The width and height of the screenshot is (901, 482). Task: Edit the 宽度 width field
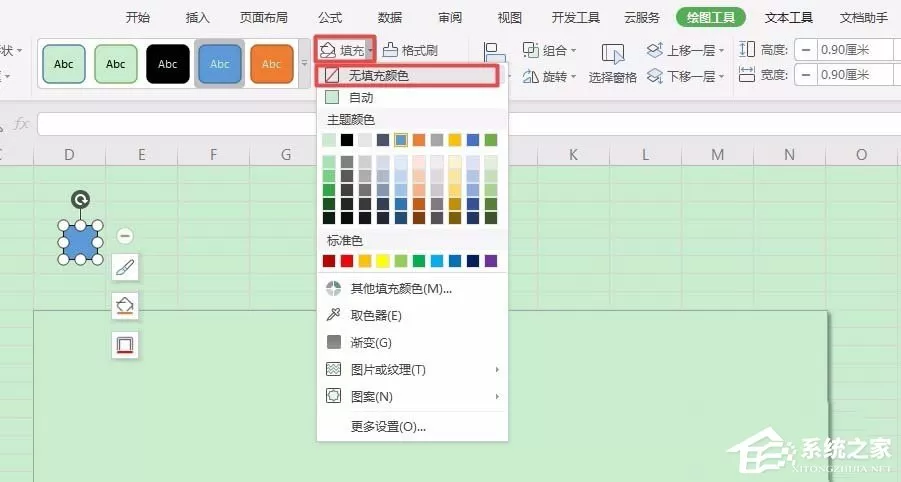(x=856, y=75)
